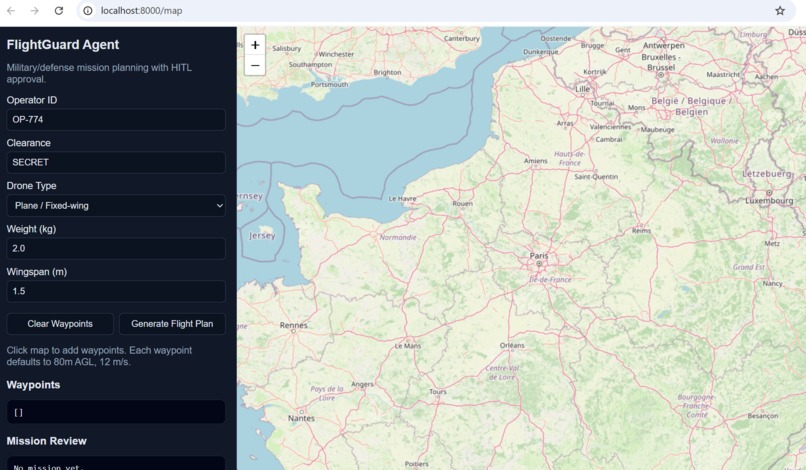The width and height of the screenshot is (806, 470).
Task: Click Le Mans on the map
Action: 408,346
